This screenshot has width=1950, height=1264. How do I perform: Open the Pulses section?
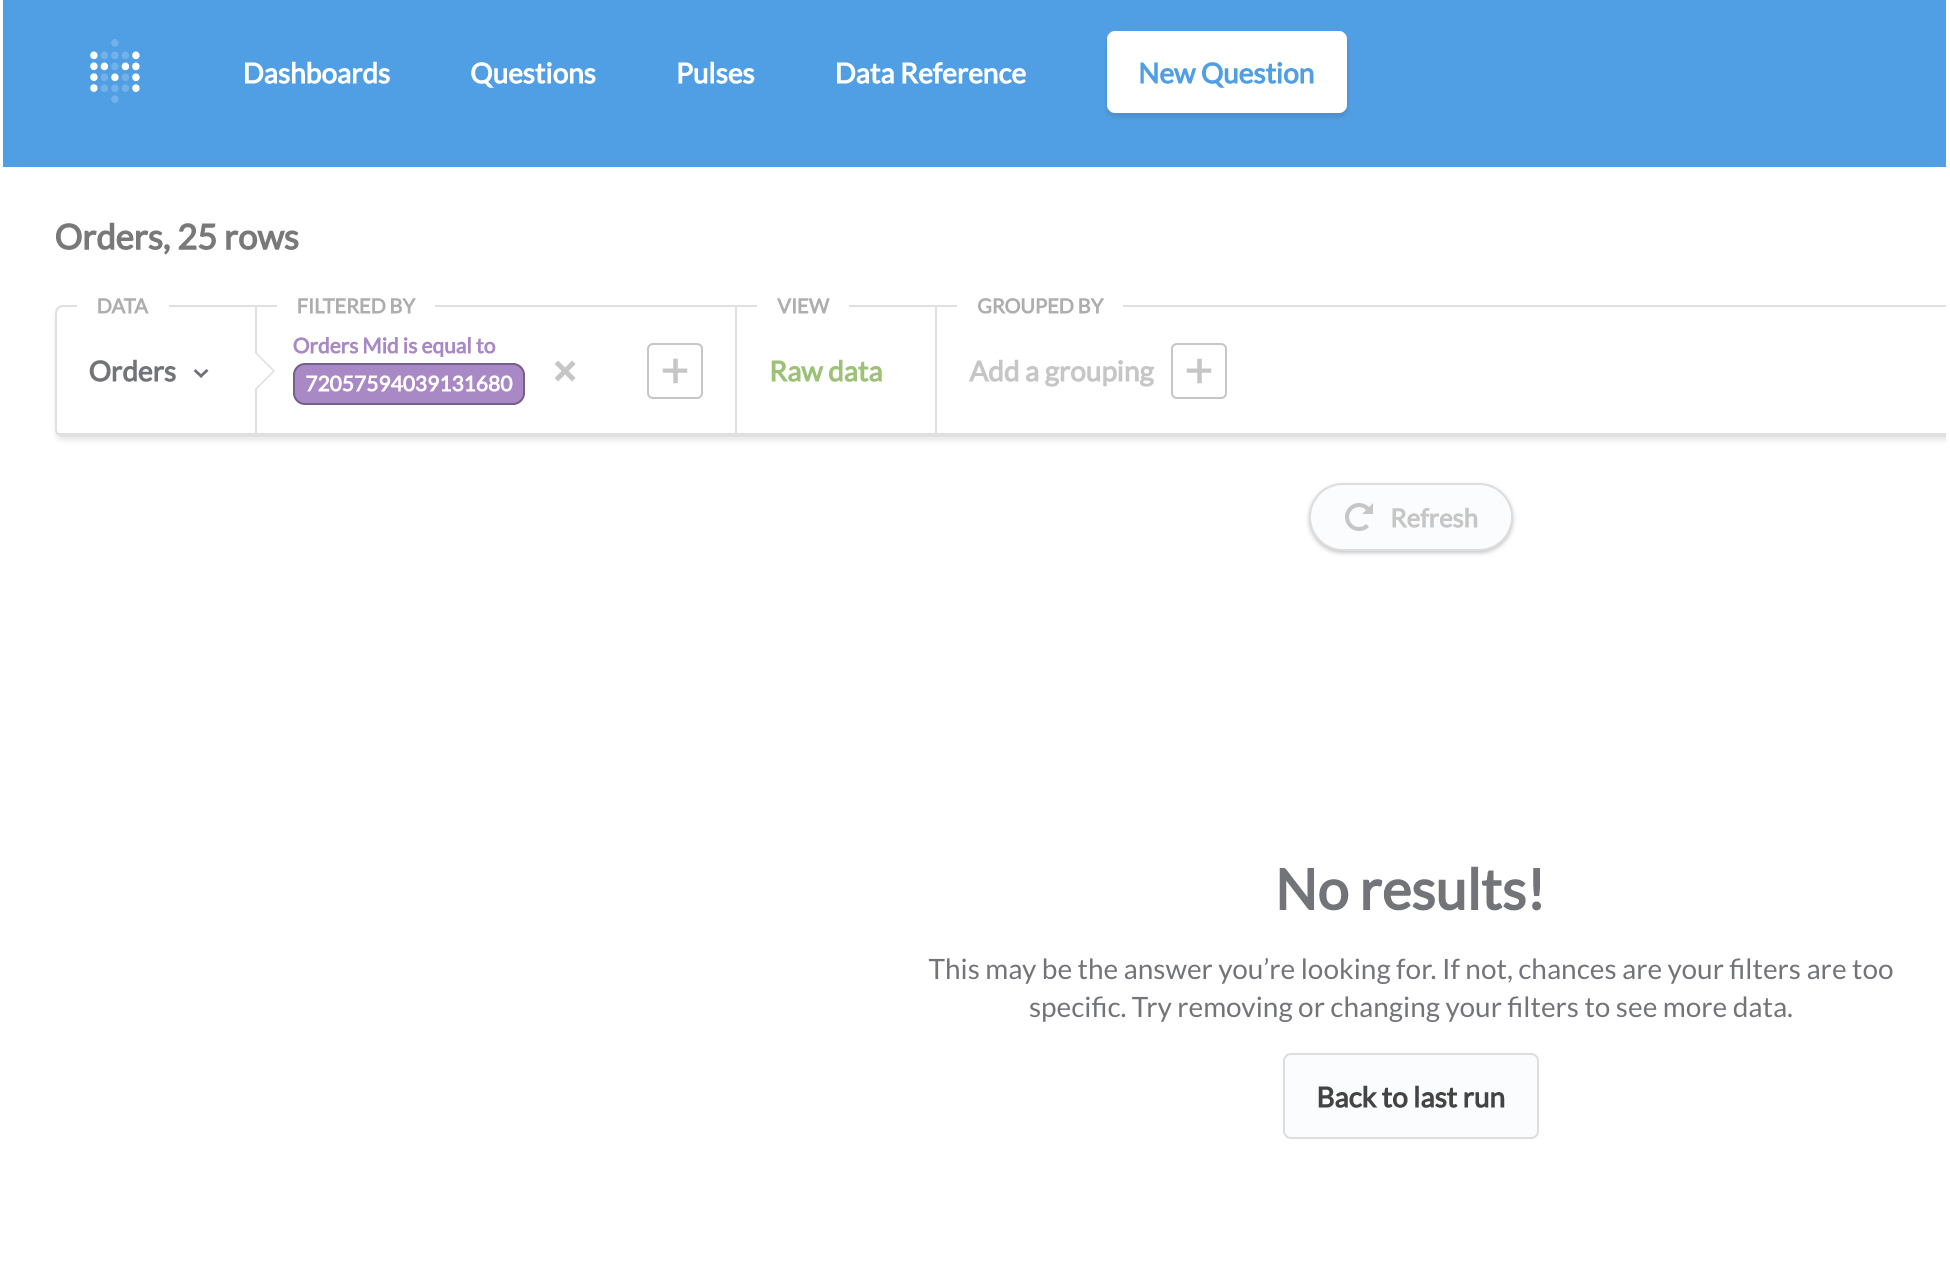[715, 73]
